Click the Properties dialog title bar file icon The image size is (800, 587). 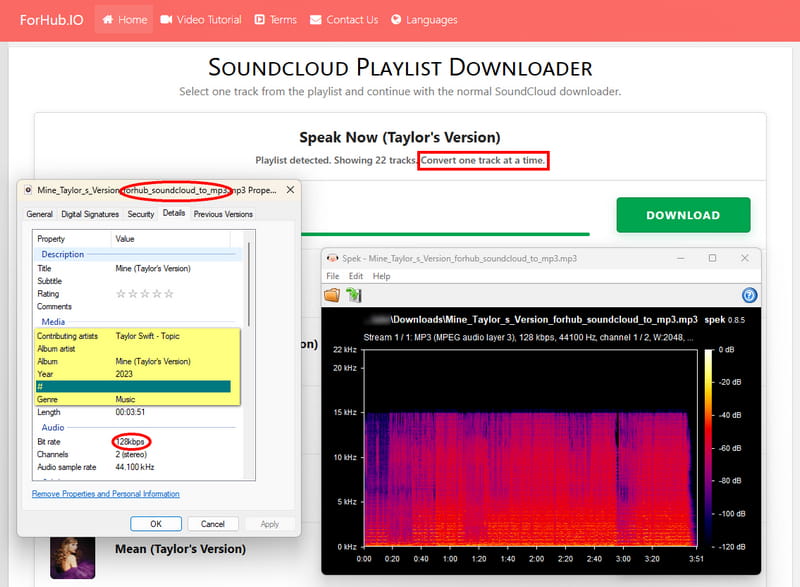[x=28, y=190]
